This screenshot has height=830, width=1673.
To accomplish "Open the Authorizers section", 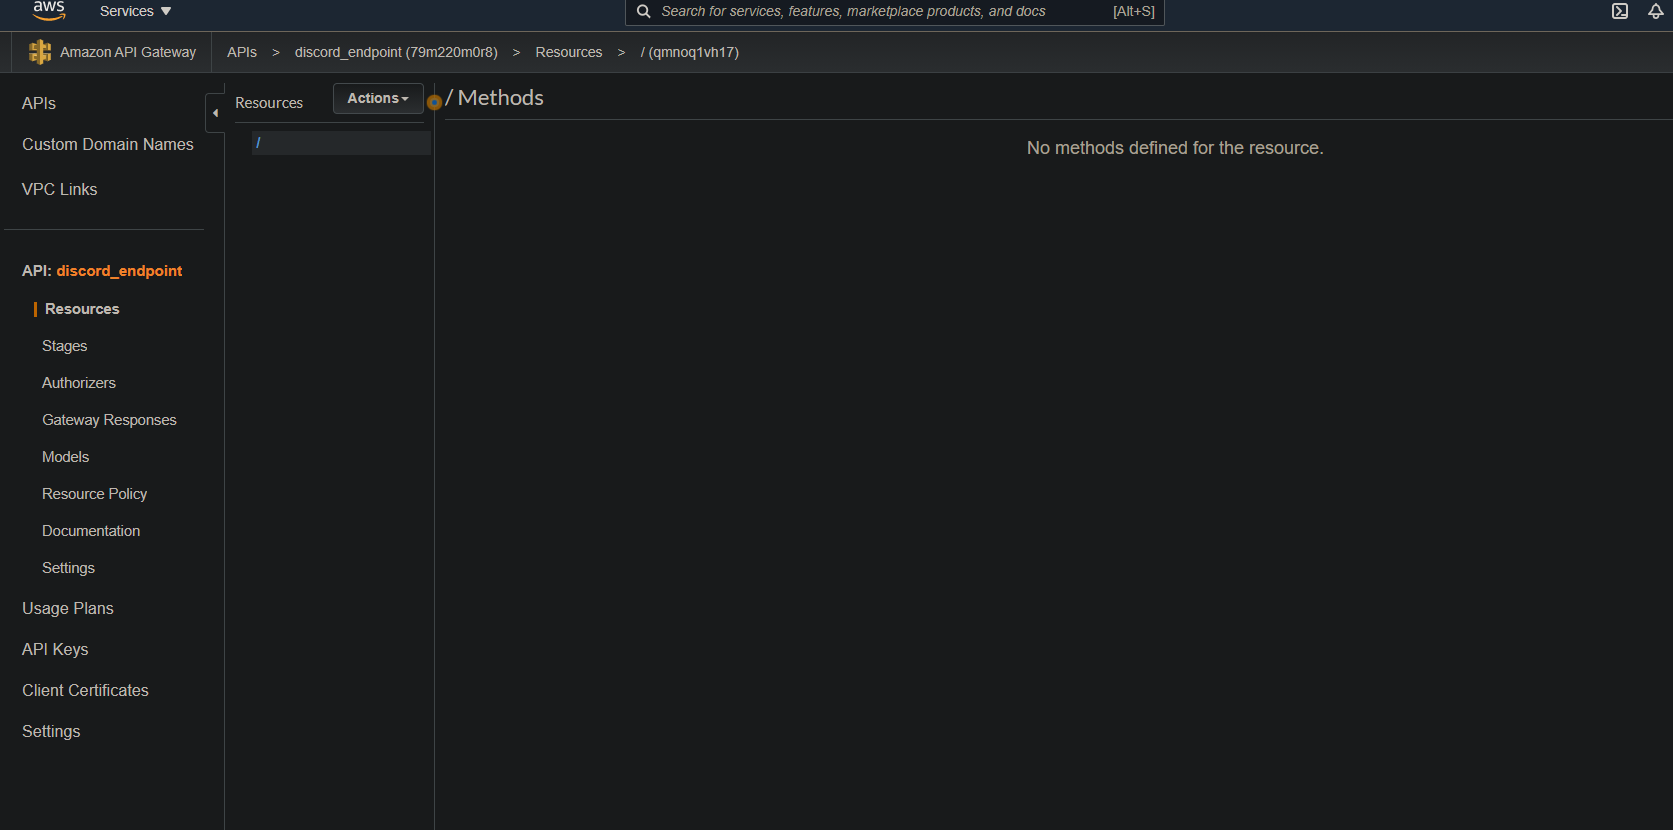I will point(79,383).
